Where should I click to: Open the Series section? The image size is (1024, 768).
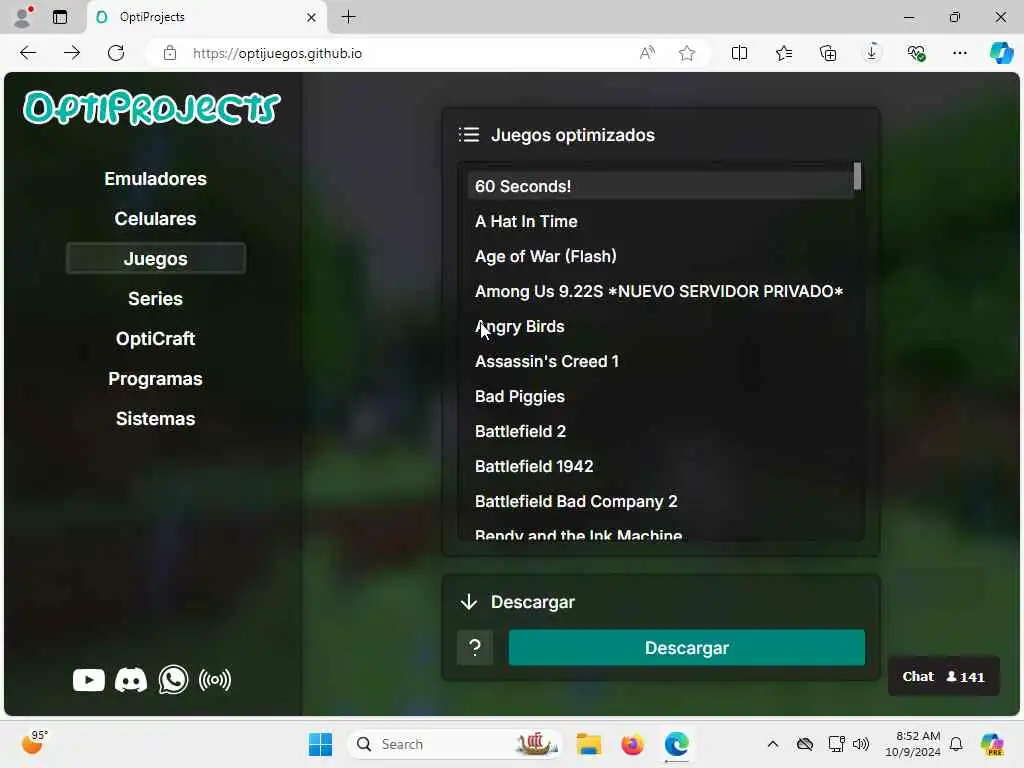click(155, 298)
